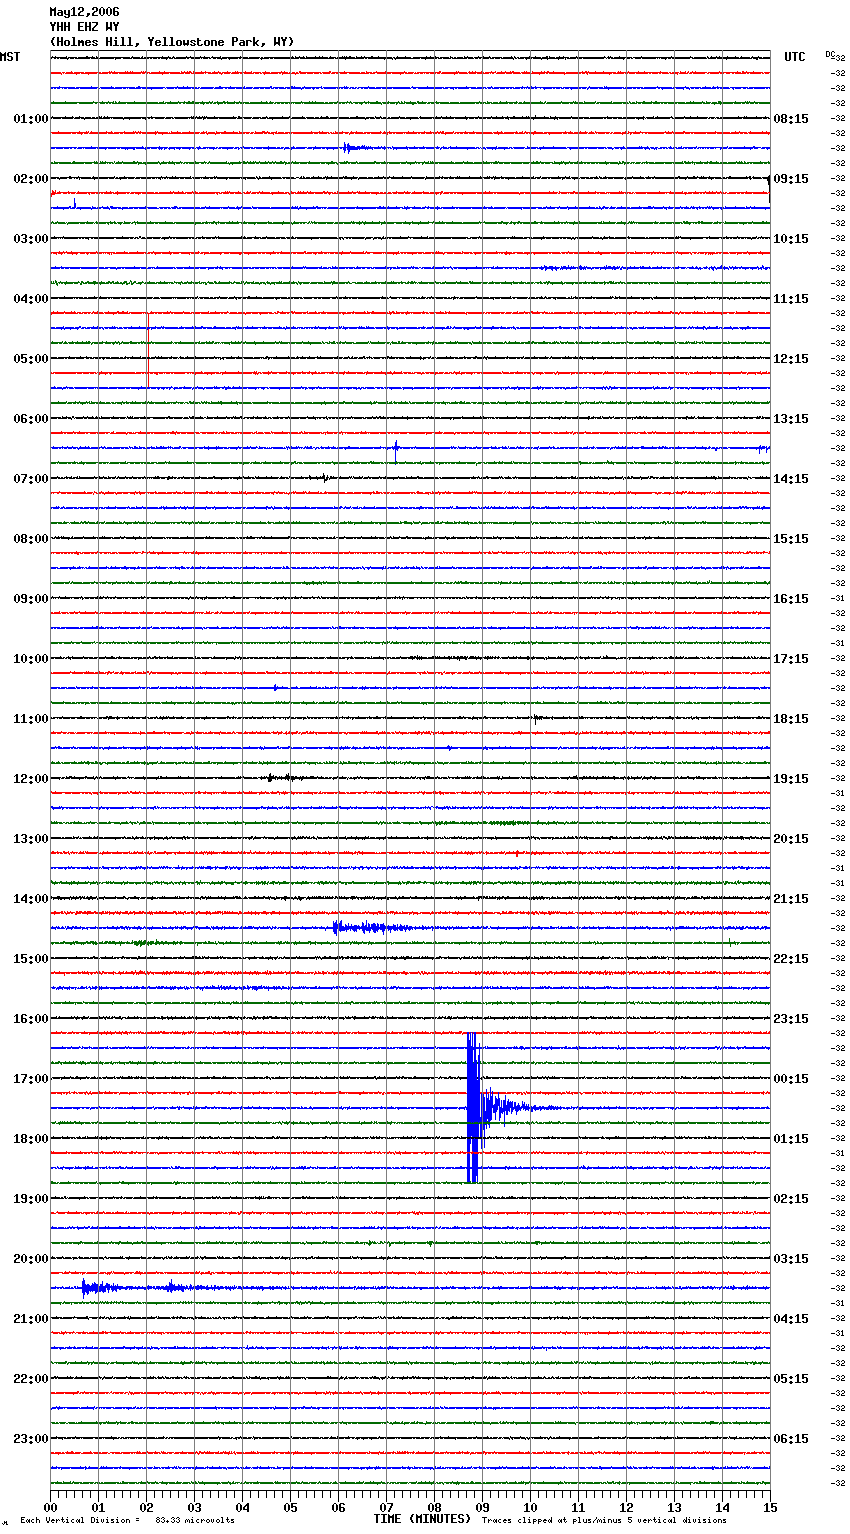Select the 06:00 MST time label
This screenshot has width=850, height=1534.
coord(31,419)
